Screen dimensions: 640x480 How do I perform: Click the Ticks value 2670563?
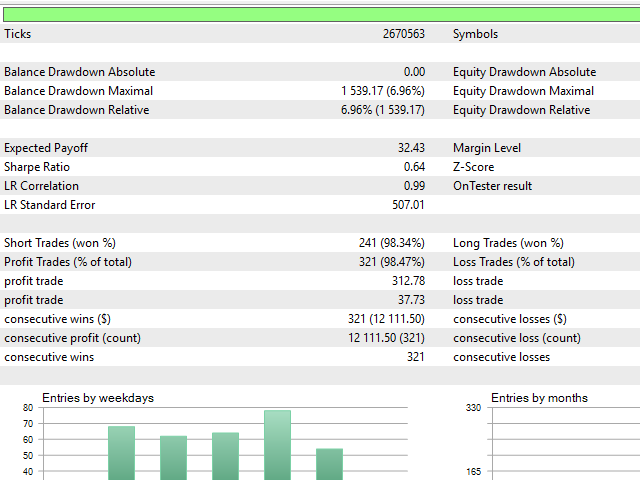click(x=403, y=34)
